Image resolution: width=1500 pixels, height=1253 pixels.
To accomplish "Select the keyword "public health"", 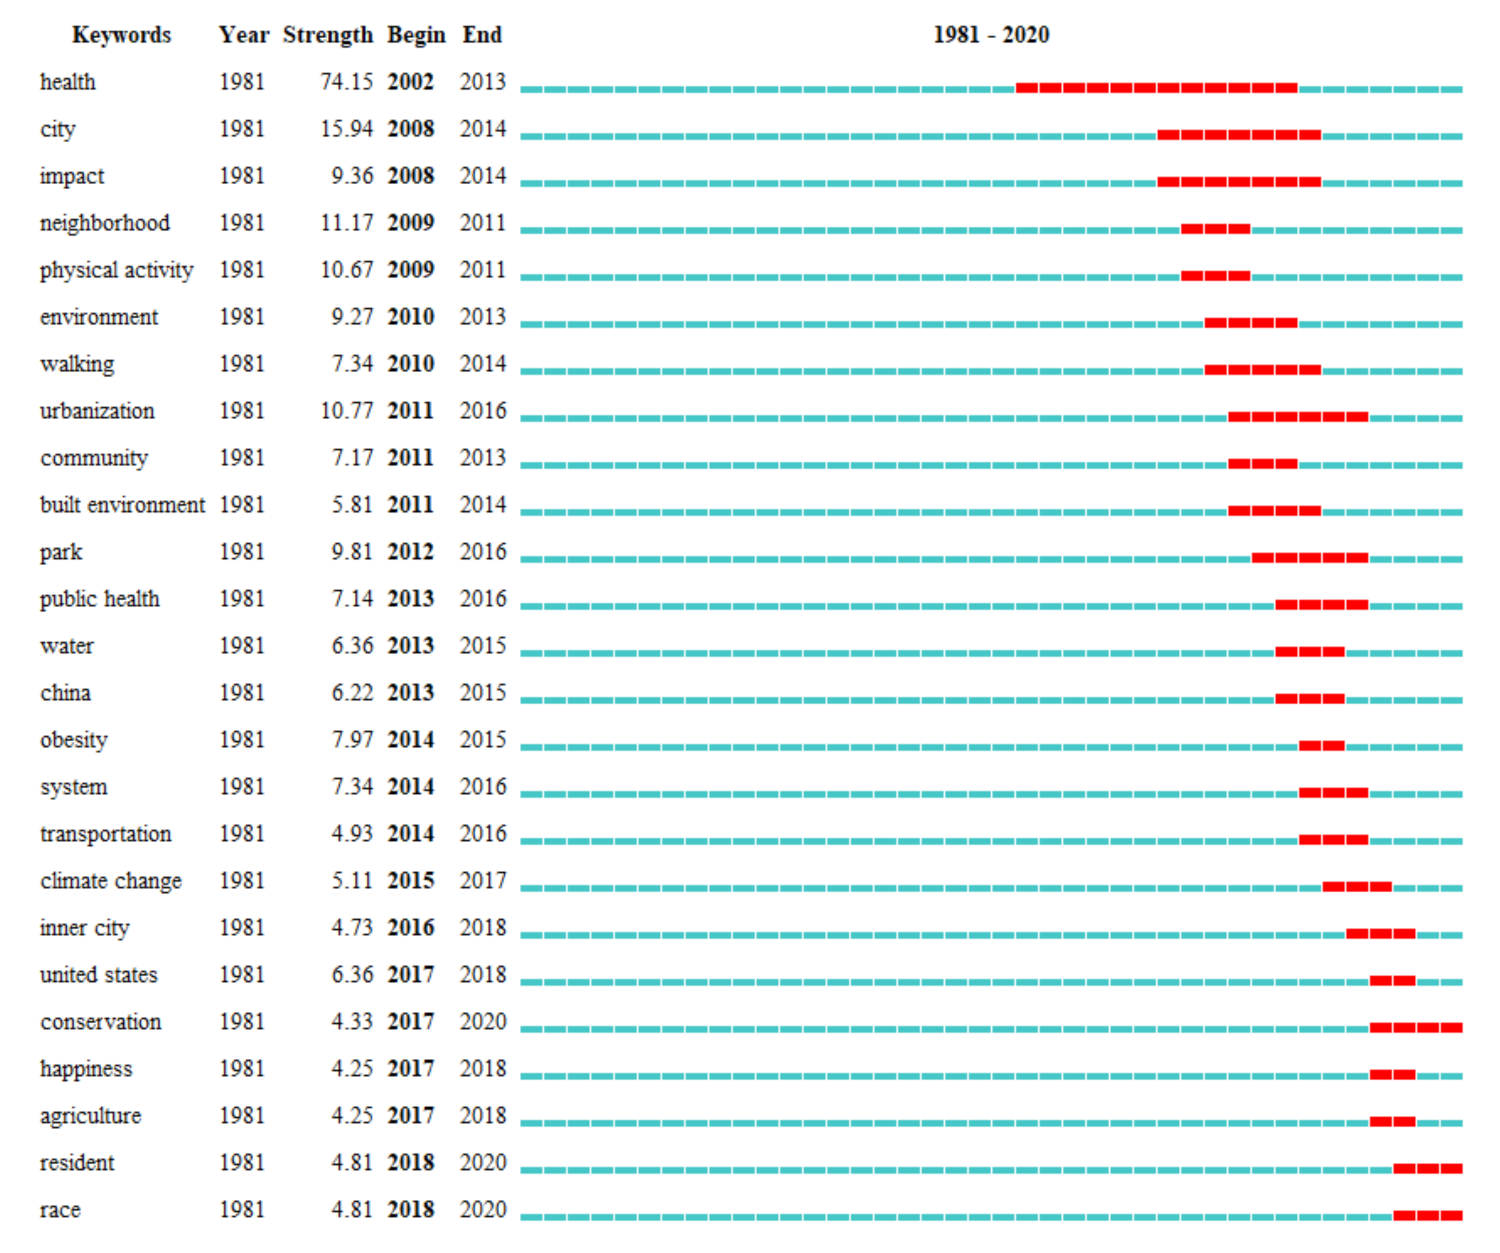I will coord(100,599).
